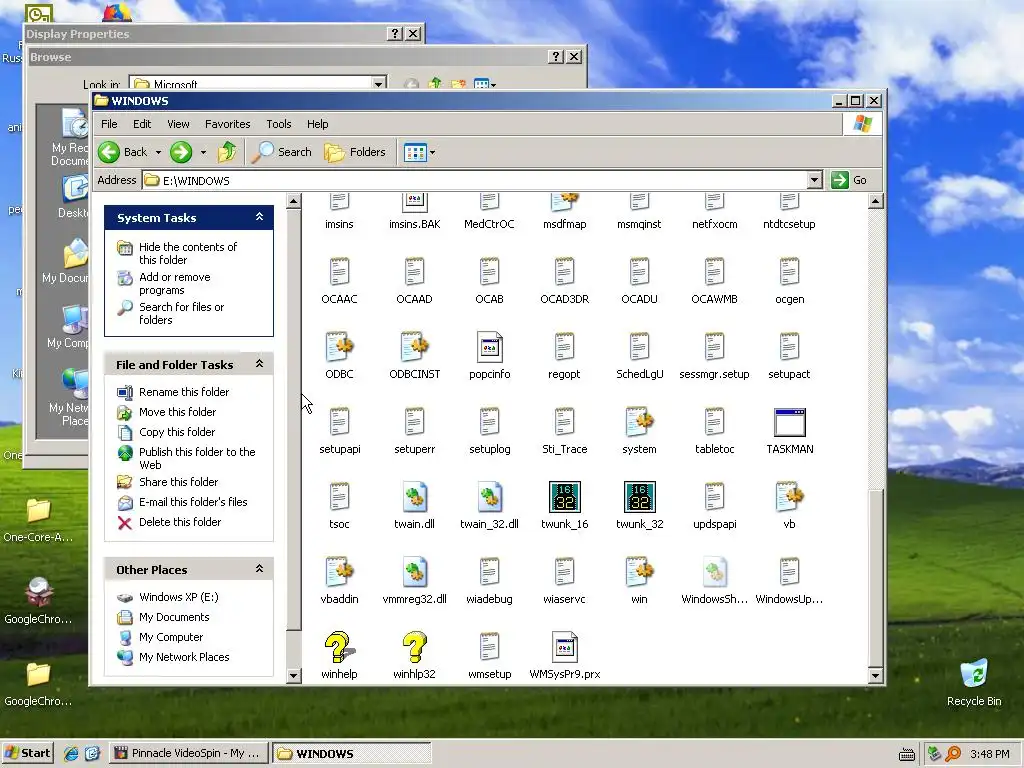The image size is (1024, 768).
Task: Open the View menu
Action: click(178, 124)
